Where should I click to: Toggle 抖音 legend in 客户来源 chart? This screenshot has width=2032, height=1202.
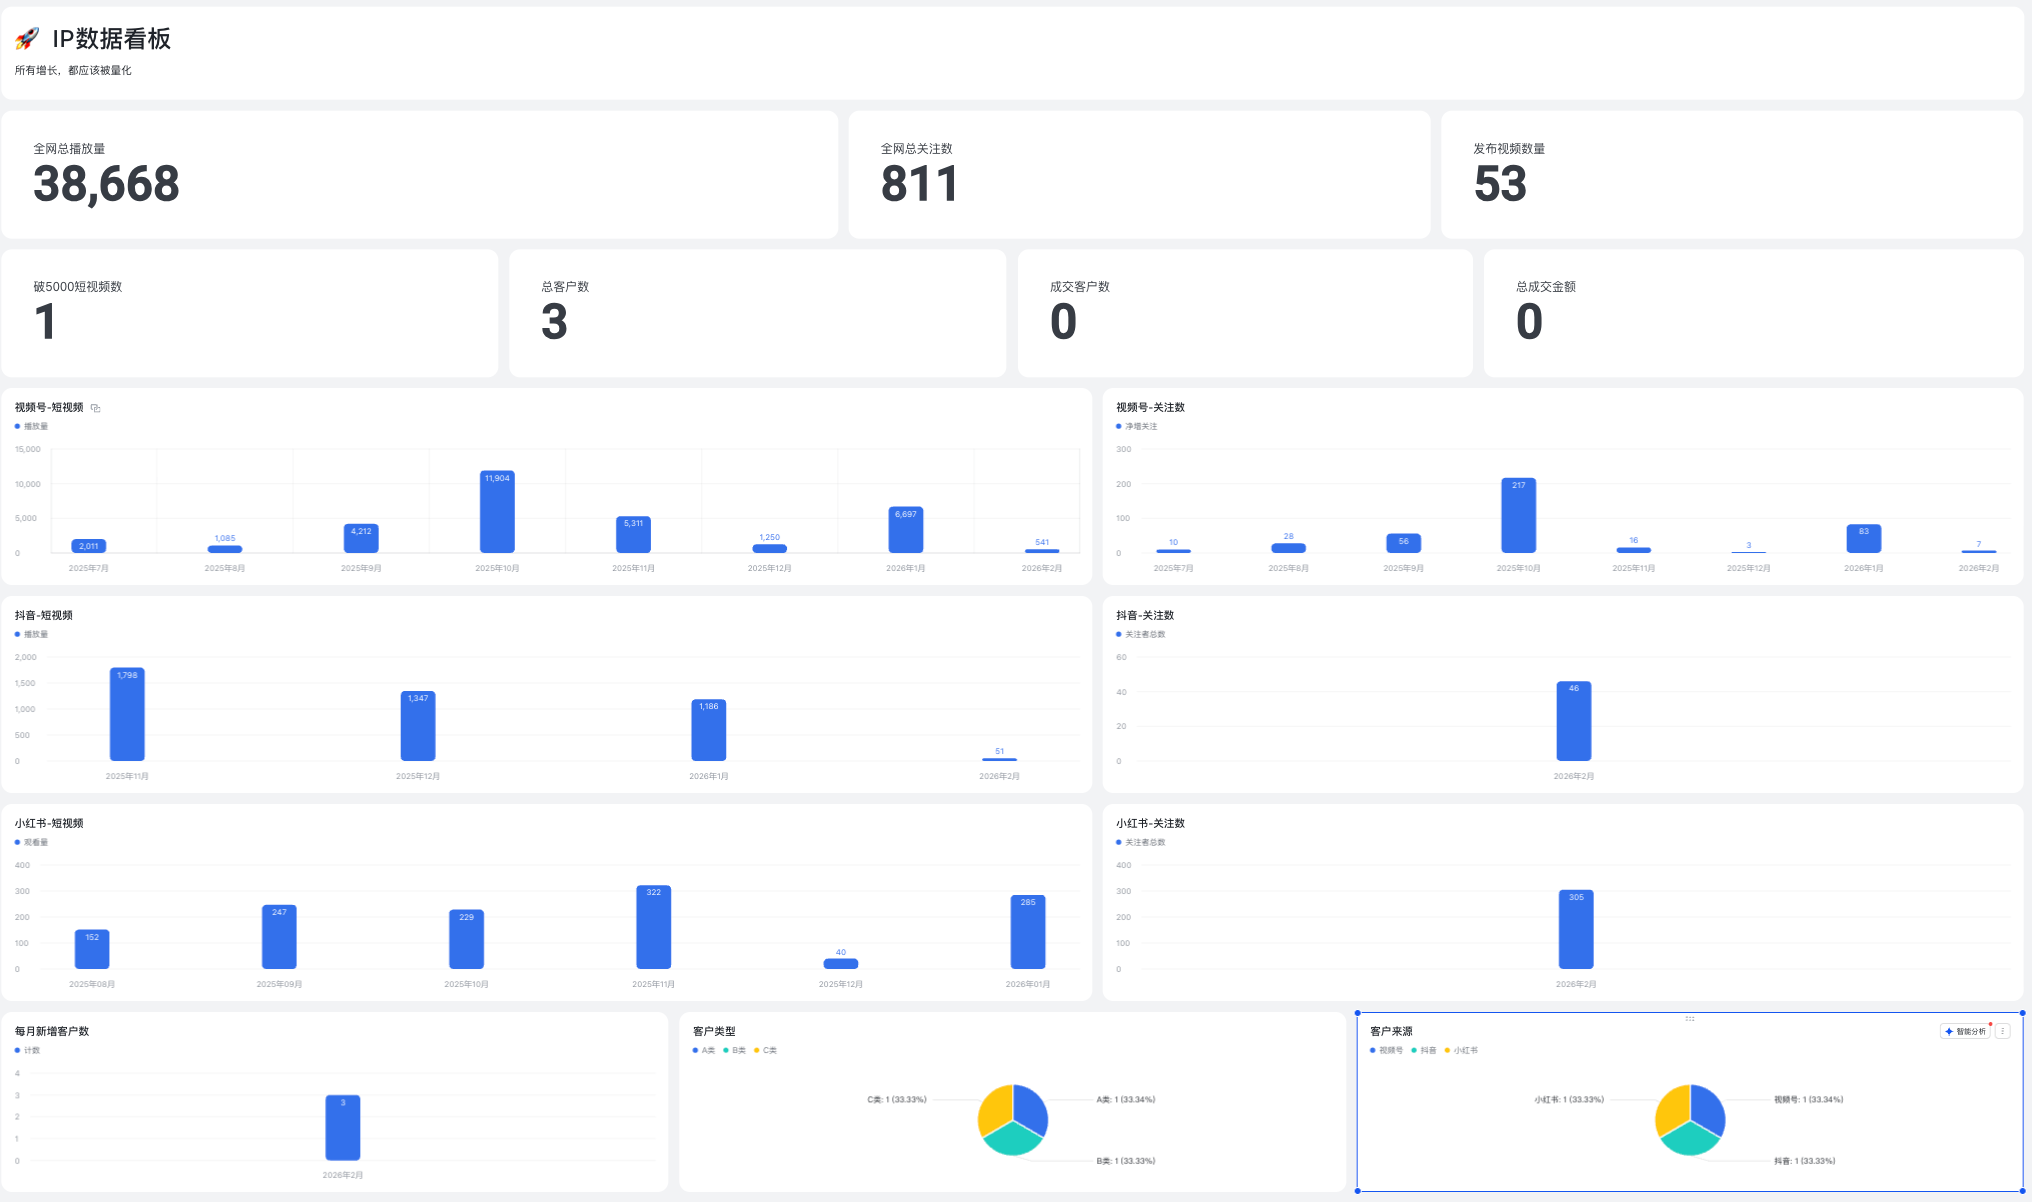click(x=1427, y=1050)
